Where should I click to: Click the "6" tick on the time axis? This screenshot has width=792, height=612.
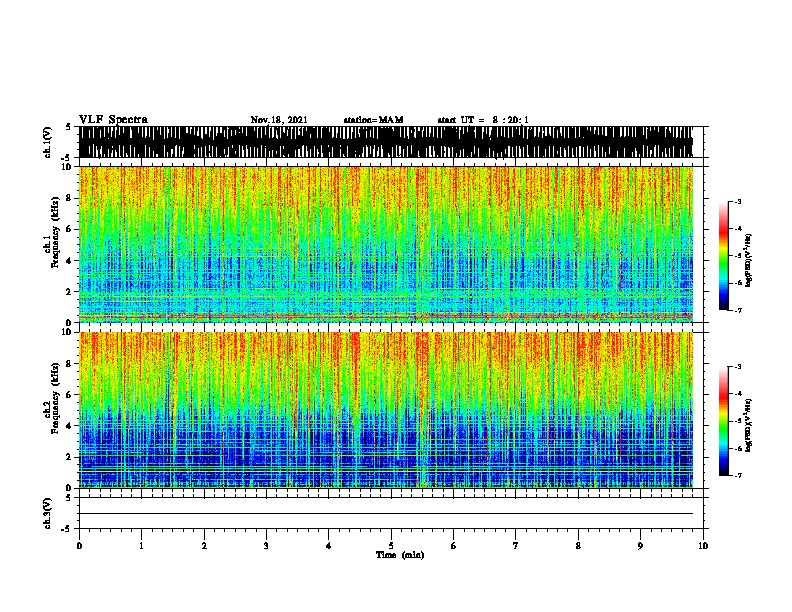[x=454, y=546]
